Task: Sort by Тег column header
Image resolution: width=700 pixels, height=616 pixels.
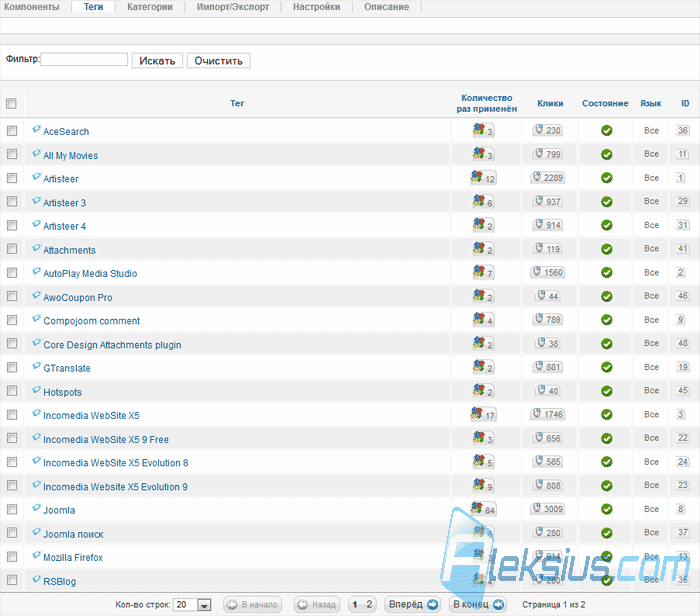Action: point(237,103)
